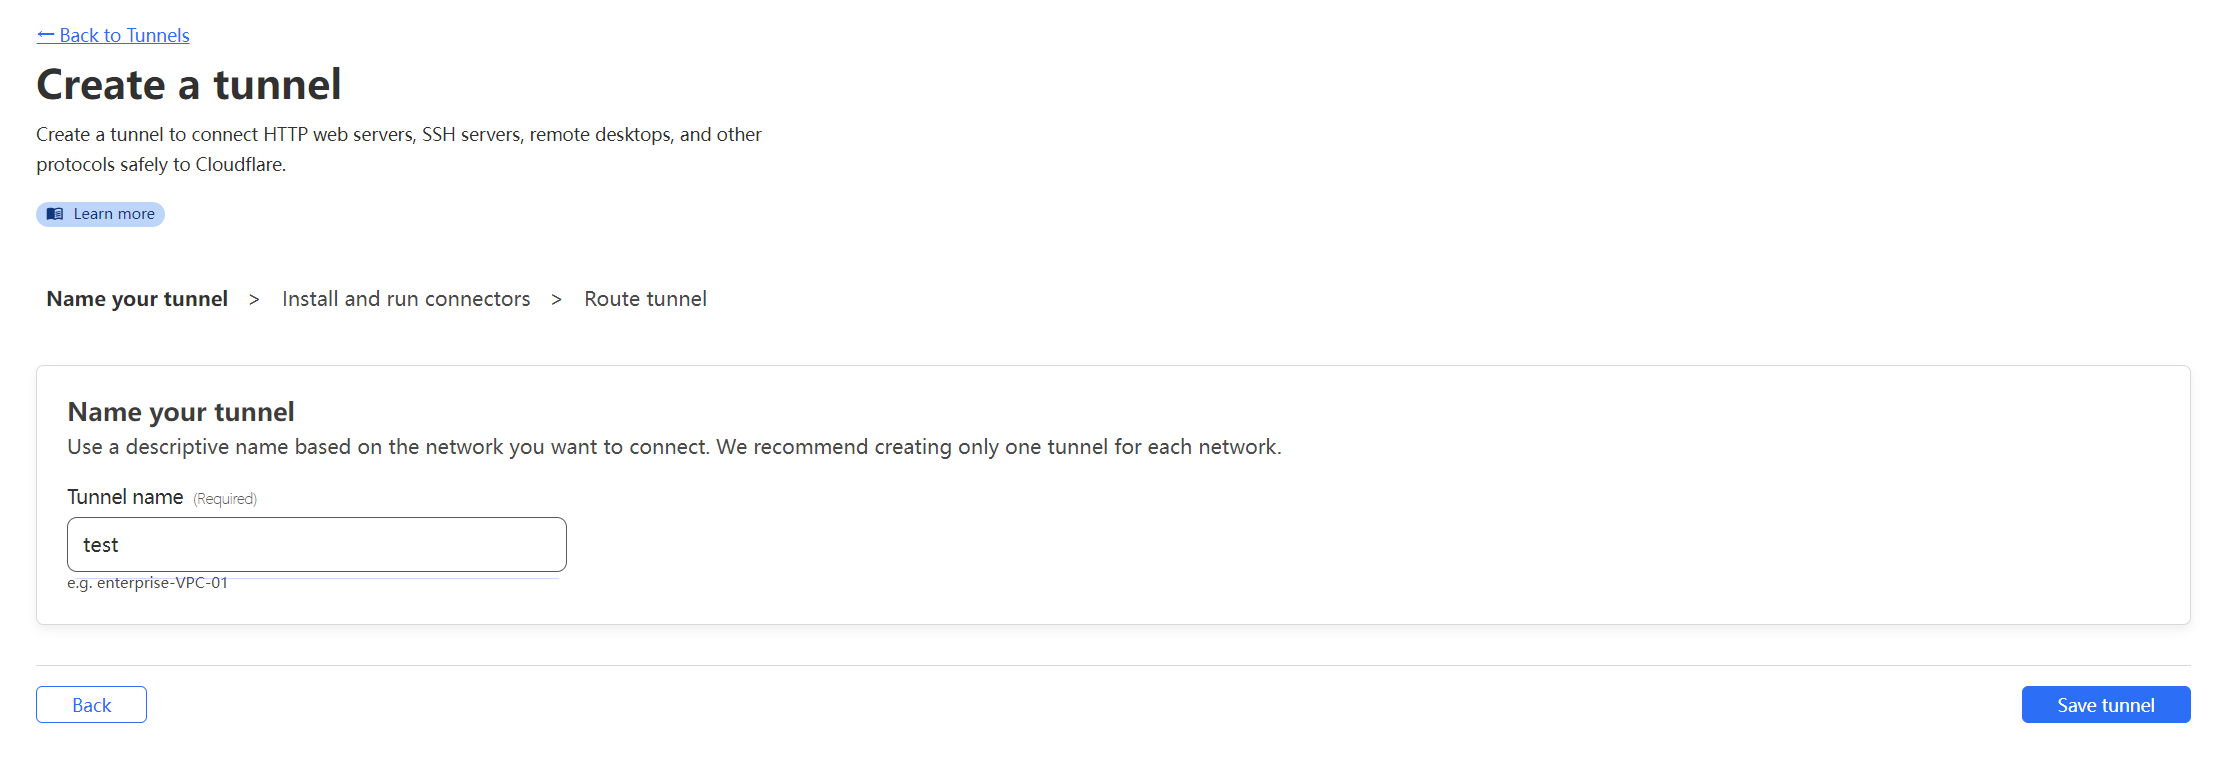Click the descriptive name recommendation text
This screenshot has width=2231, height=769.
[x=674, y=447]
